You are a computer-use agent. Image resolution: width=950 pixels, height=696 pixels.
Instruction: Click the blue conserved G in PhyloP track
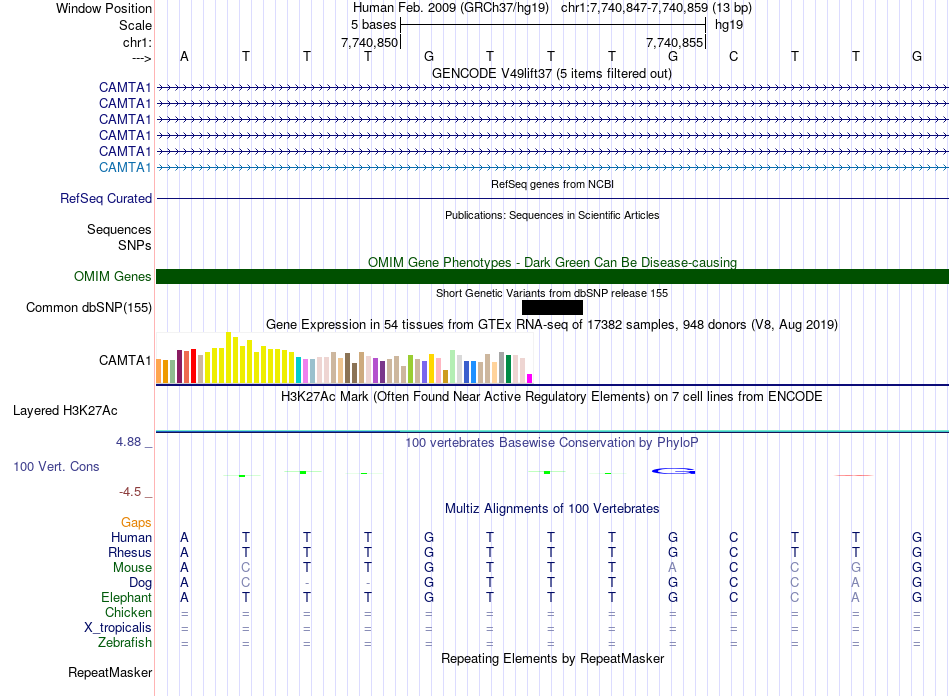[673, 471]
